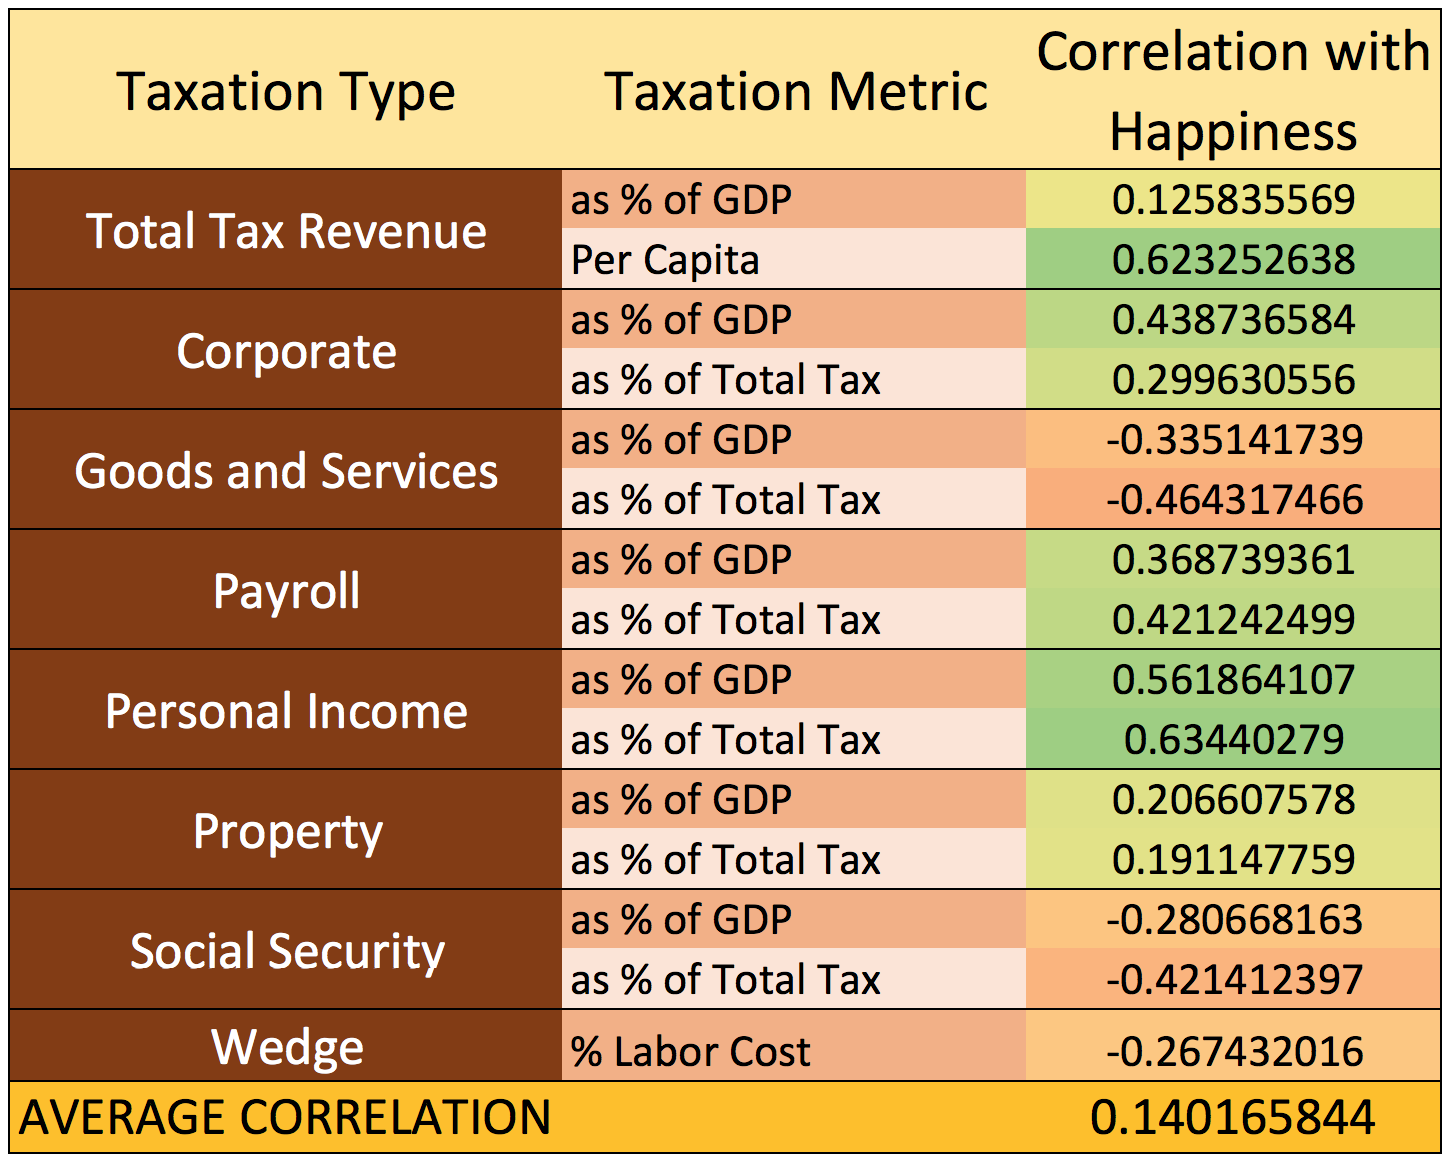Viewport: 1450px width, 1164px height.
Task: Click the 'Personal Income' cell
Action: [286, 711]
